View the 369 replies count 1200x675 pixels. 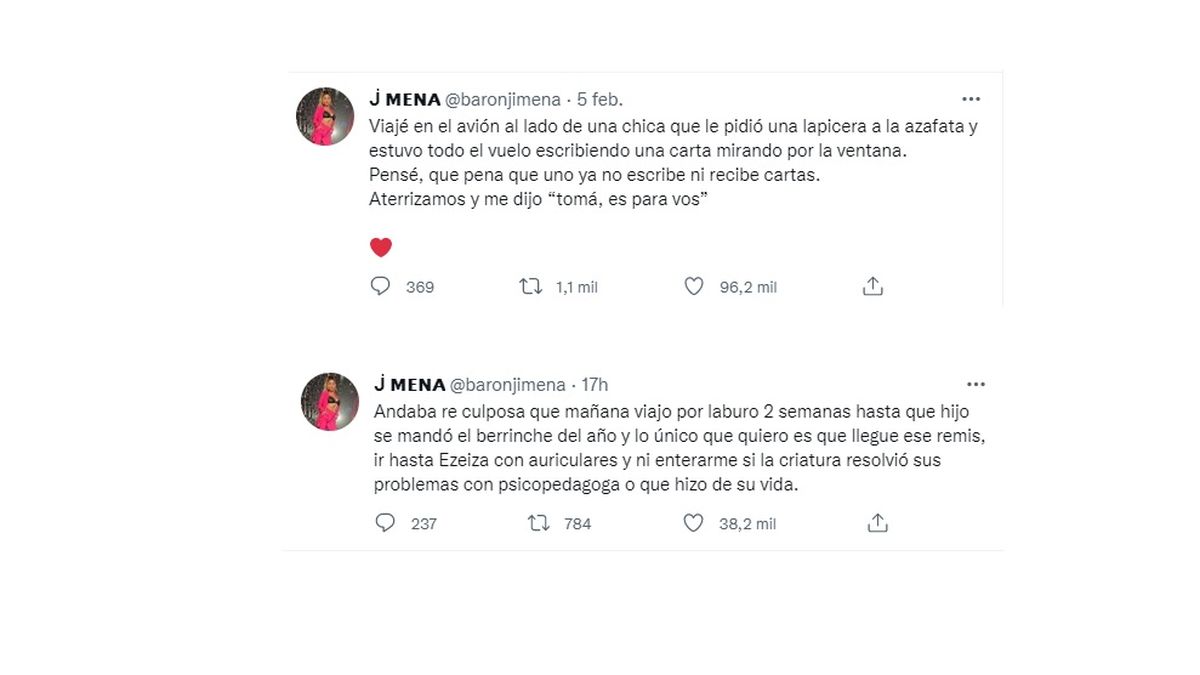(x=420, y=287)
